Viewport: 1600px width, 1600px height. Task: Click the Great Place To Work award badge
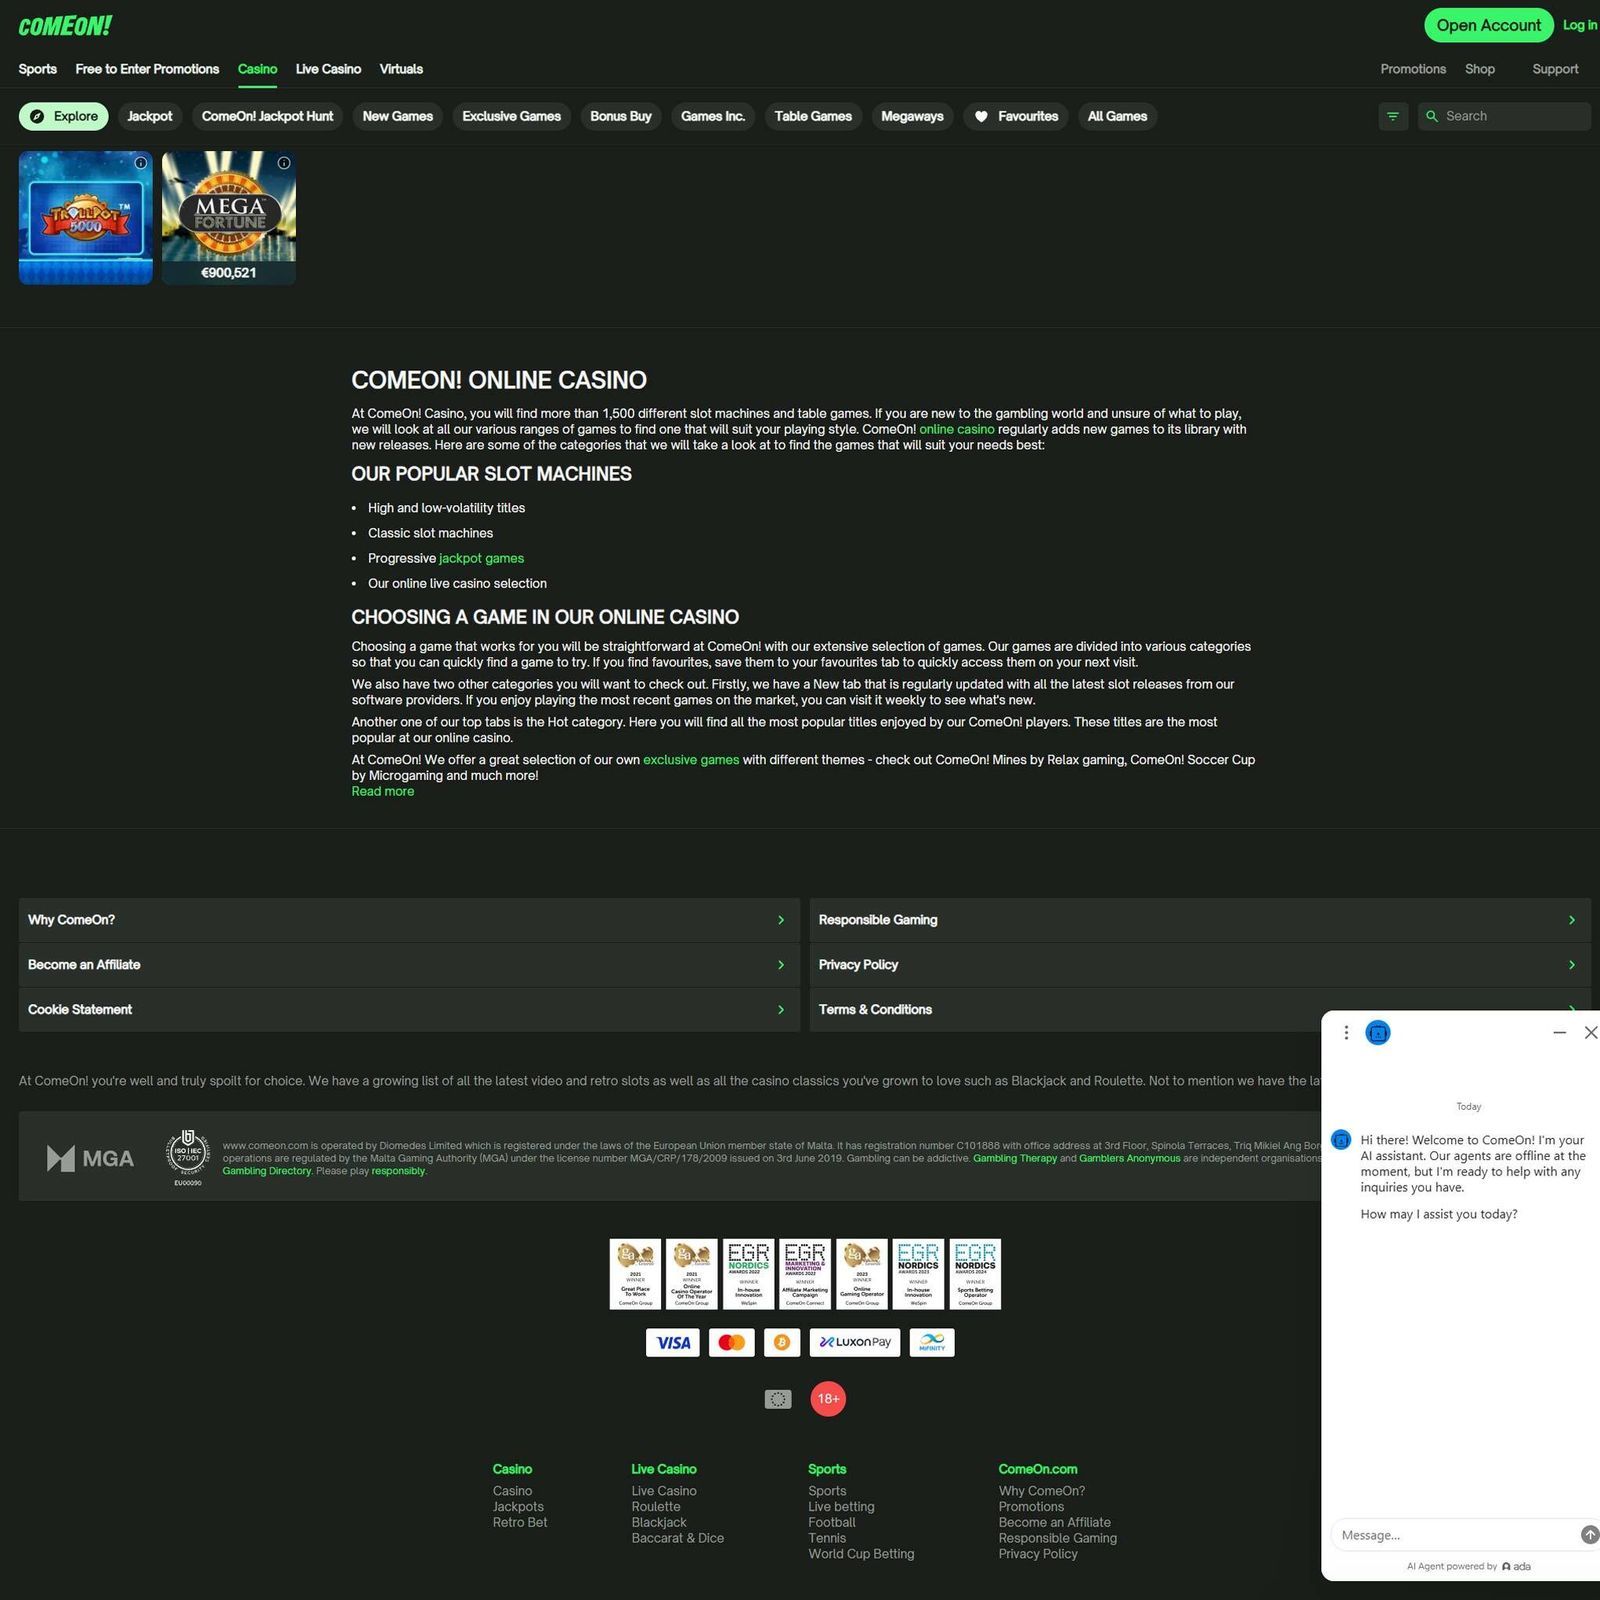[x=635, y=1274]
